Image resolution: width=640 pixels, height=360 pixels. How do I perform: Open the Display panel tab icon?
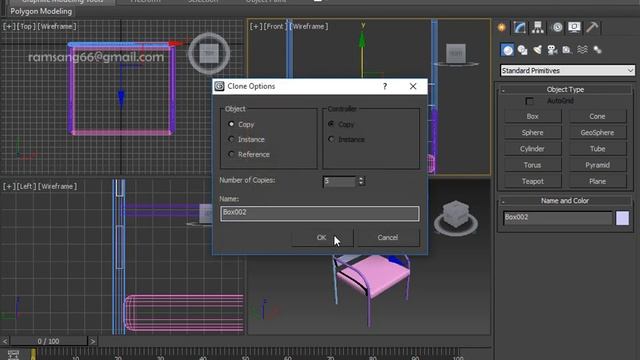pos(574,27)
